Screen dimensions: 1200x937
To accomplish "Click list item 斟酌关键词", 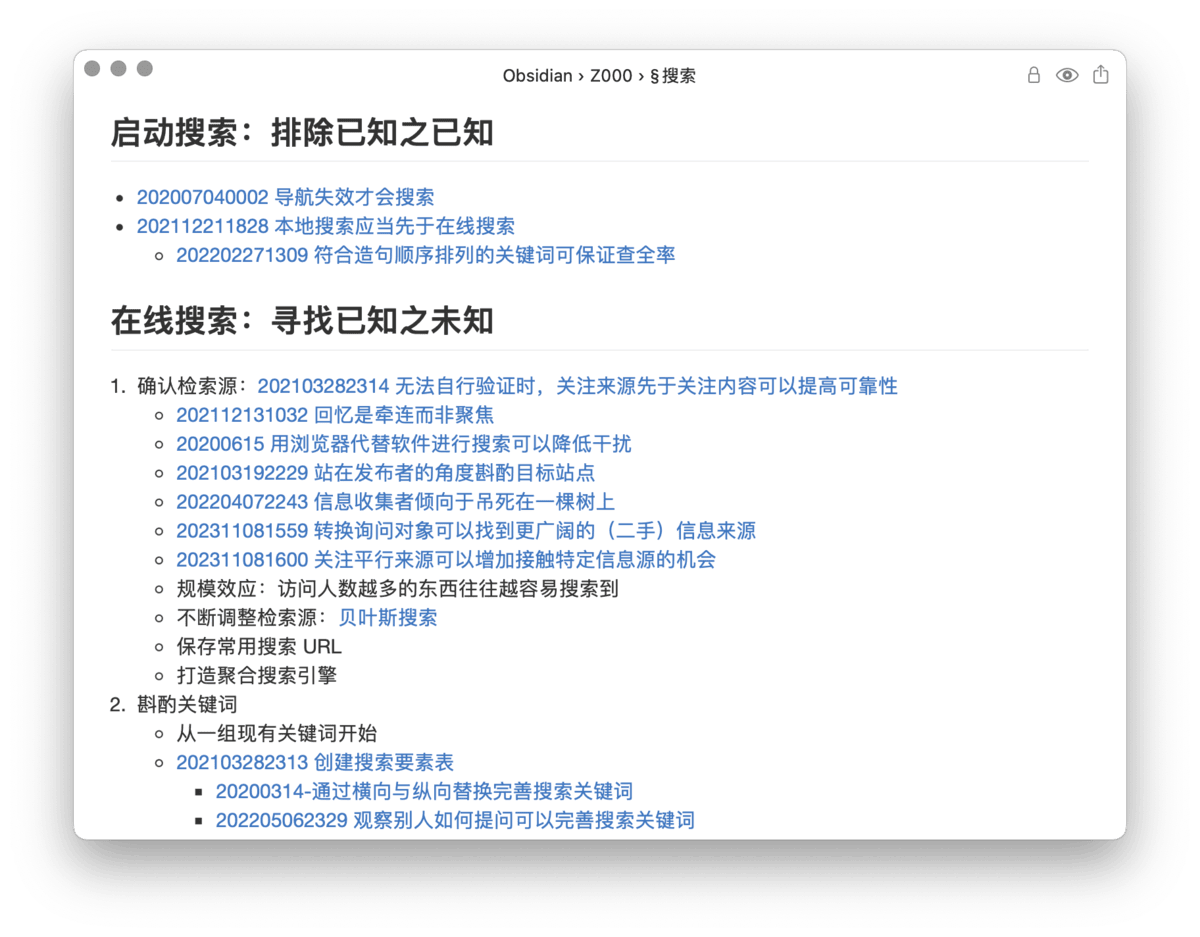I will point(187,705).
